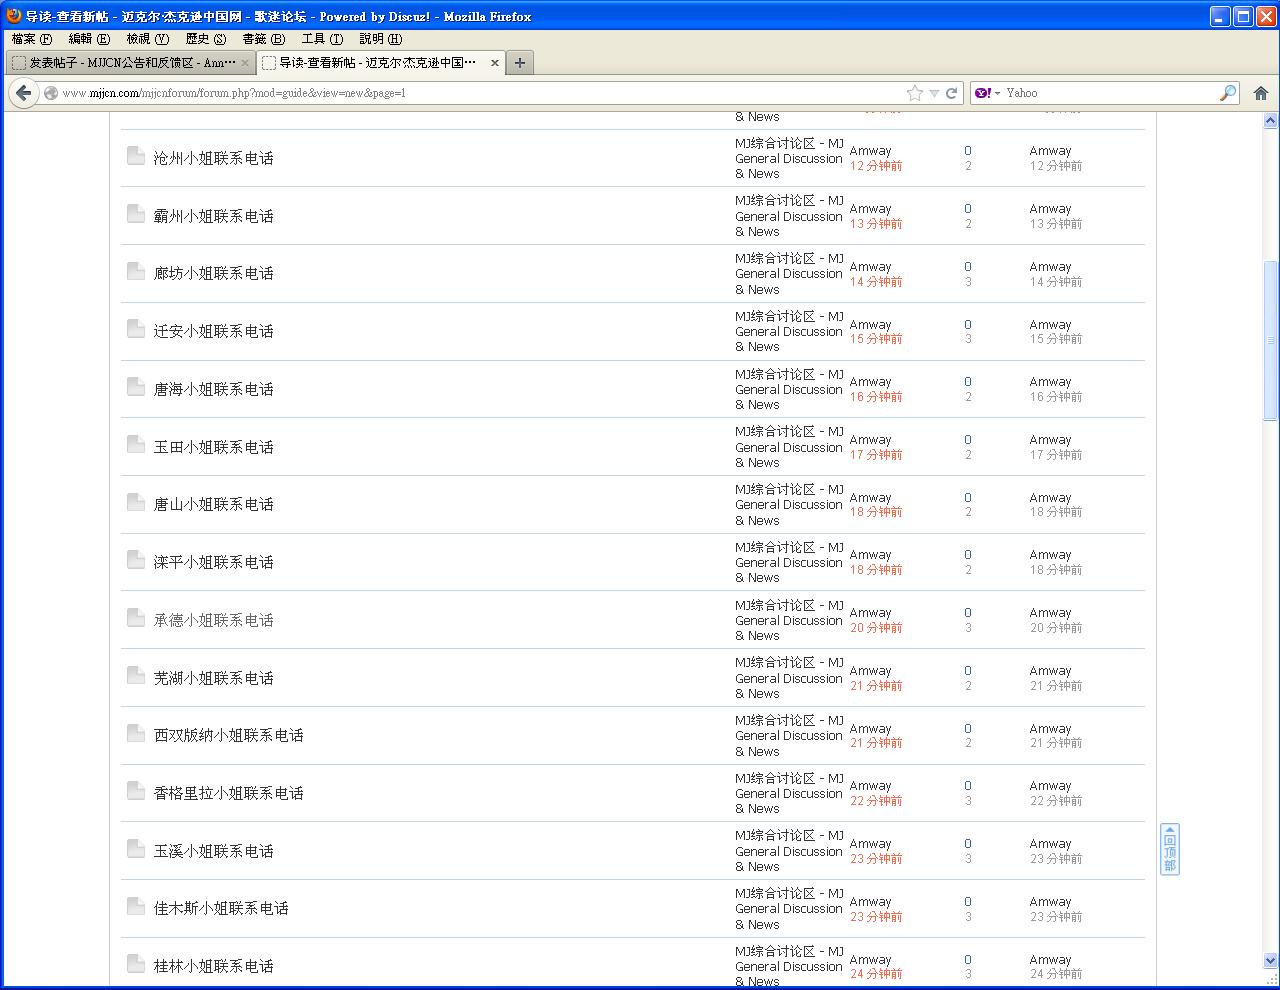Click the Amway author link in the 唐山 row
Screen dimensions: 1280x990
pos(870,498)
